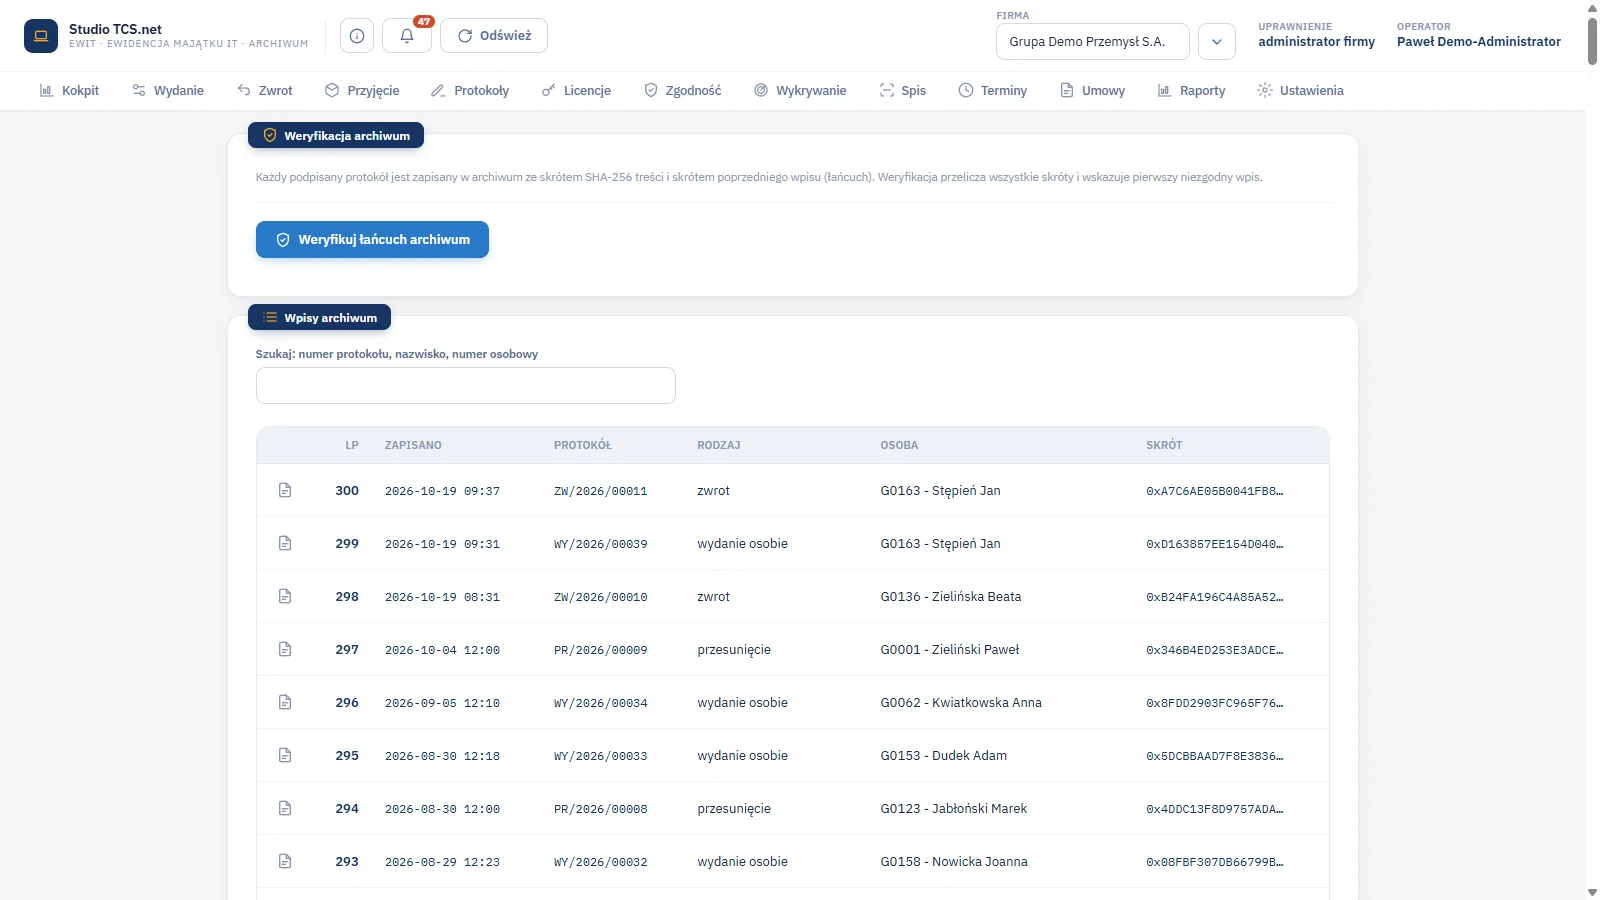Open document icon for entry 296
Viewport: 1600px width, 900px height.
[285, 702]
